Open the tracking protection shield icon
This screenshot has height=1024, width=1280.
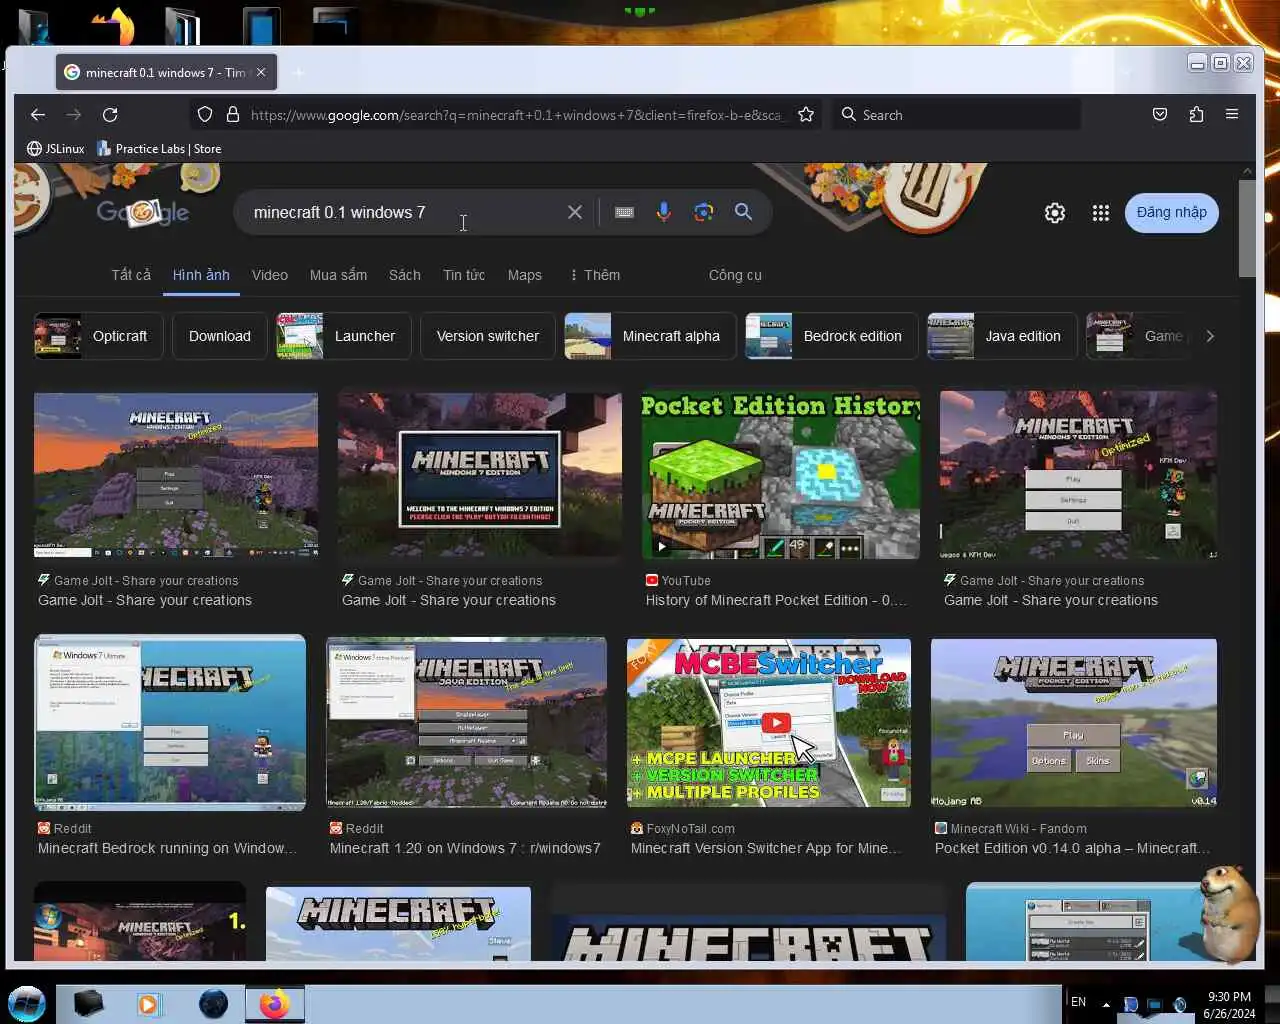click(205, 115)
